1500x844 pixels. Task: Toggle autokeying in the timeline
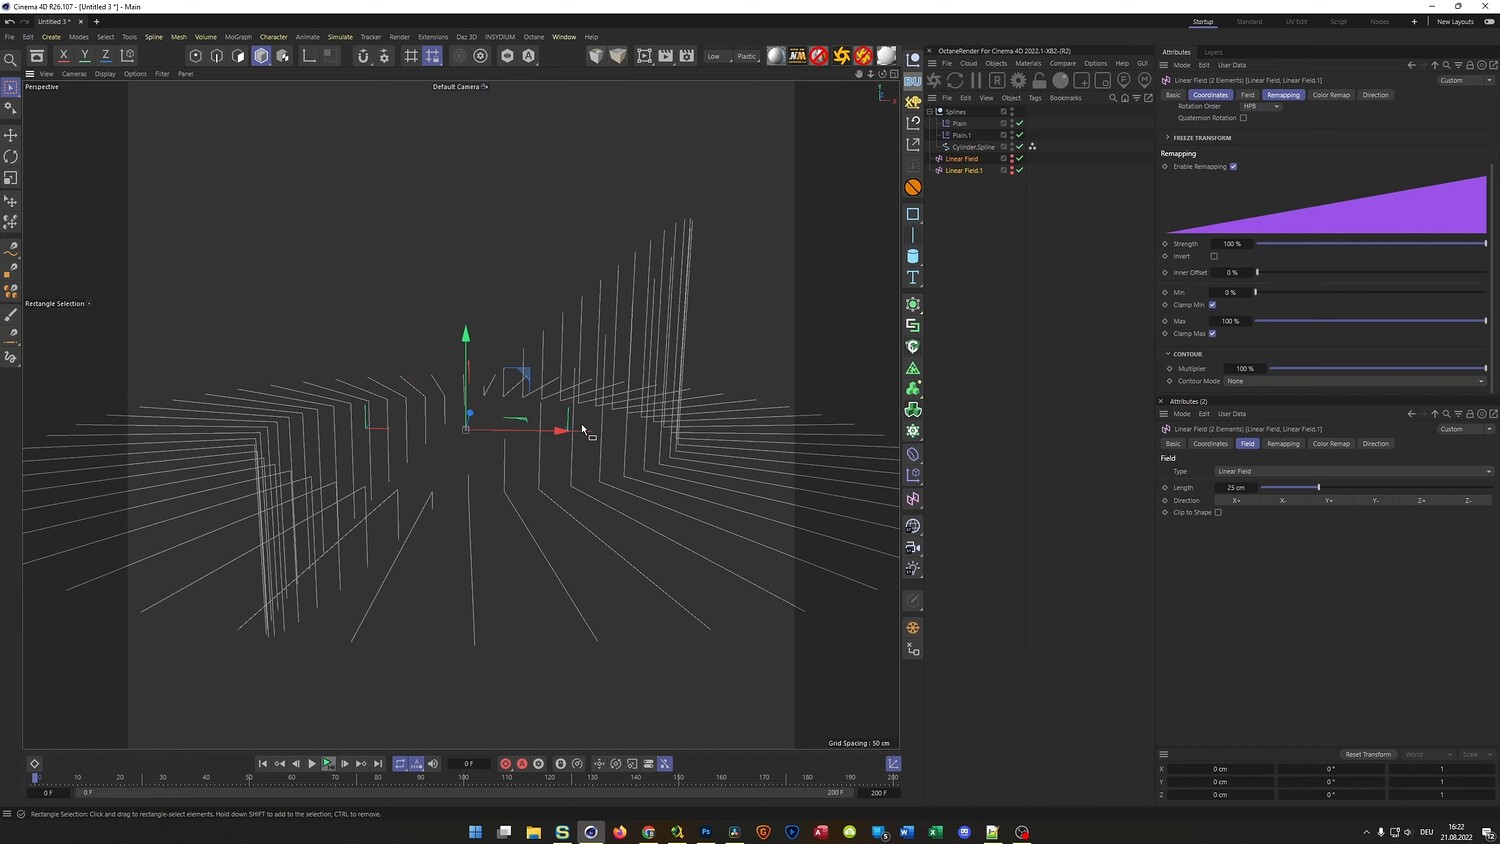(x=522, y=764)
